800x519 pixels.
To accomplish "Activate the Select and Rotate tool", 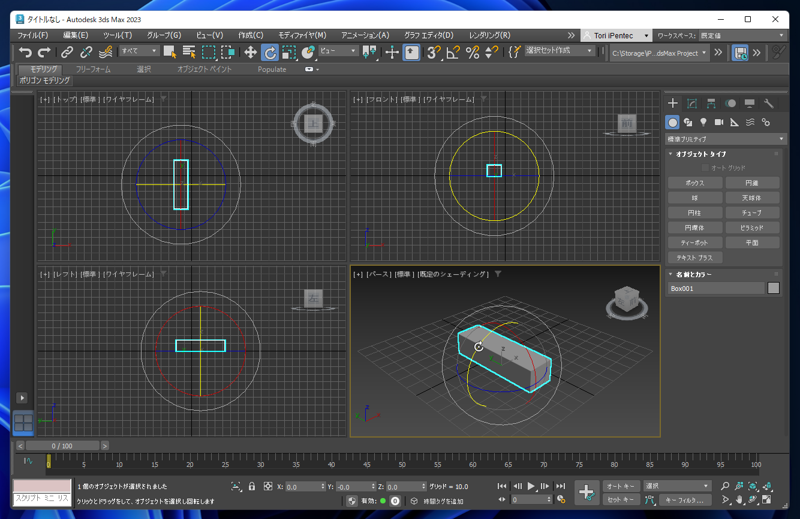I will click(269, 52).
